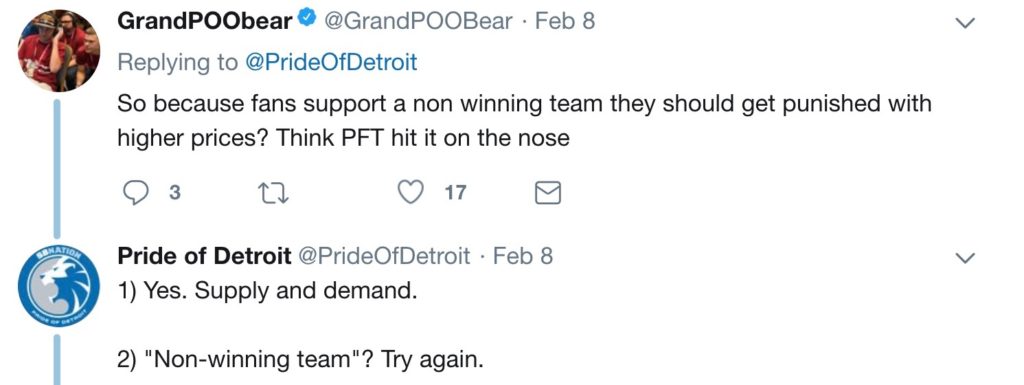Follow the @PrideOfDetroit reply mention link
This screenshot has height=385, width=1024.
[330, 63]
